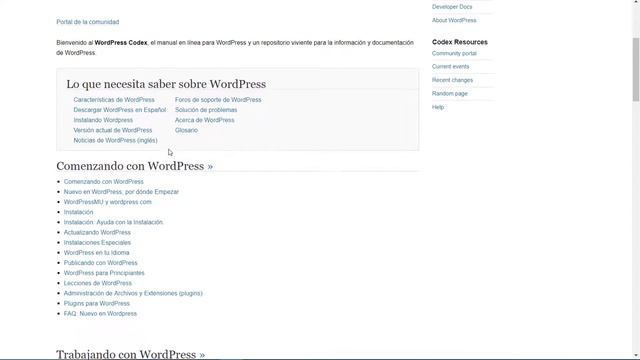The width and height of the screenshot is (640, 360).
Task: Click the scrollbar down arrow
Action: point(636,356)
